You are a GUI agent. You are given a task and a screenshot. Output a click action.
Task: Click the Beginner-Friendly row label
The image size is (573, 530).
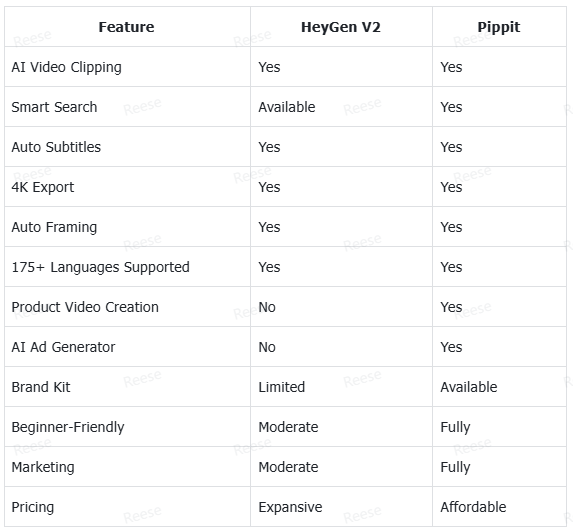pos(68,427)
